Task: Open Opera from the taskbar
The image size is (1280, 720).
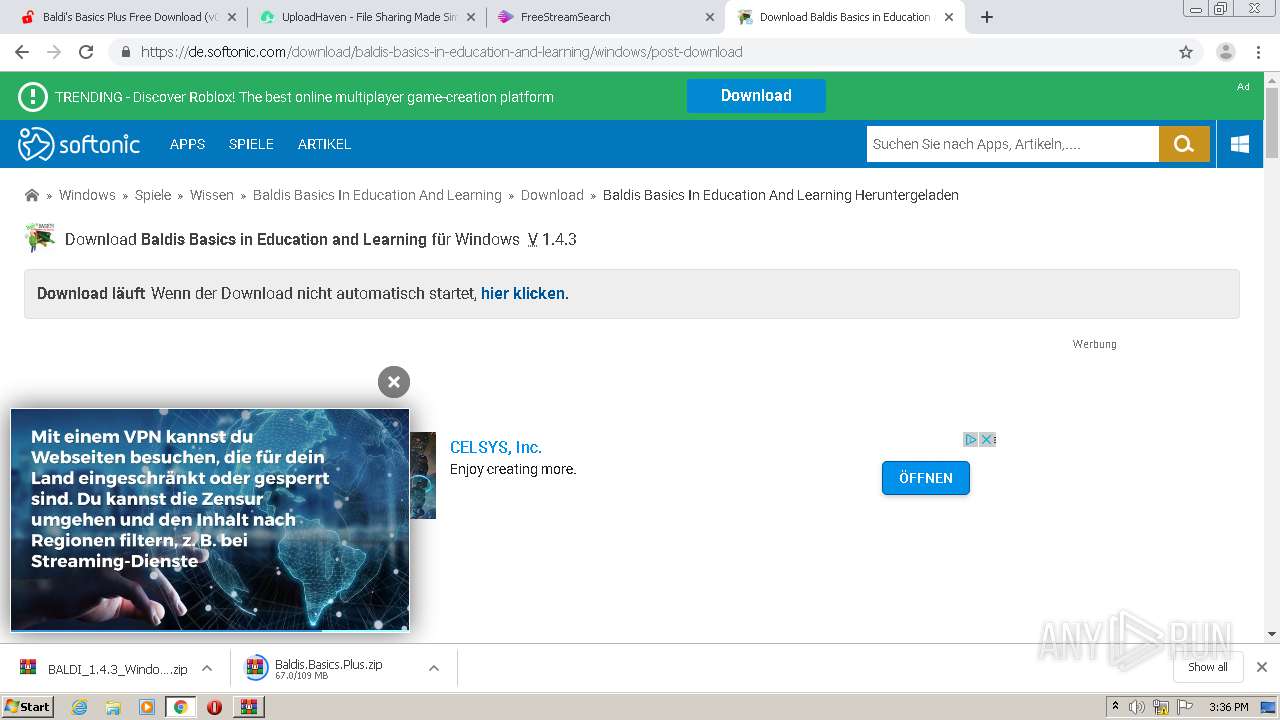Action: tap(214, 707)
